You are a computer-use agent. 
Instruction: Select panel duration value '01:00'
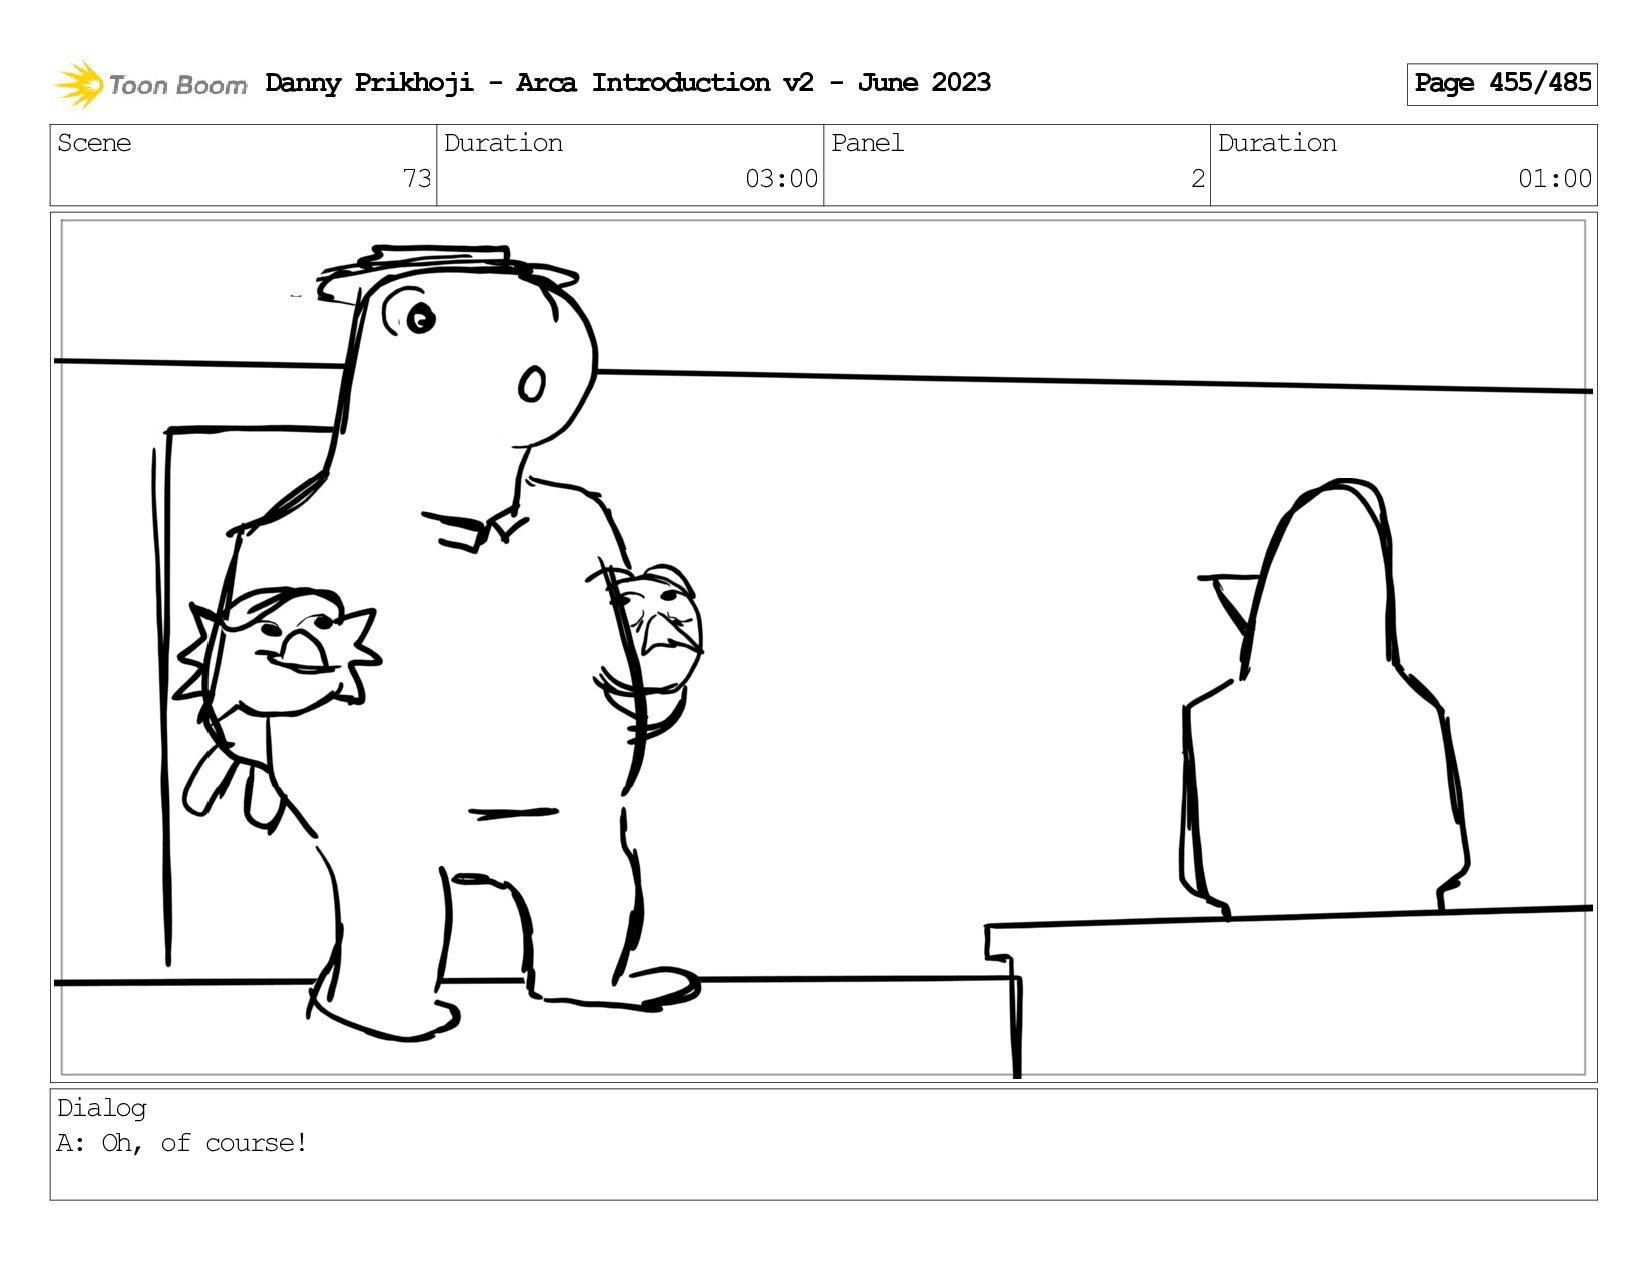tap(1555, 179)
